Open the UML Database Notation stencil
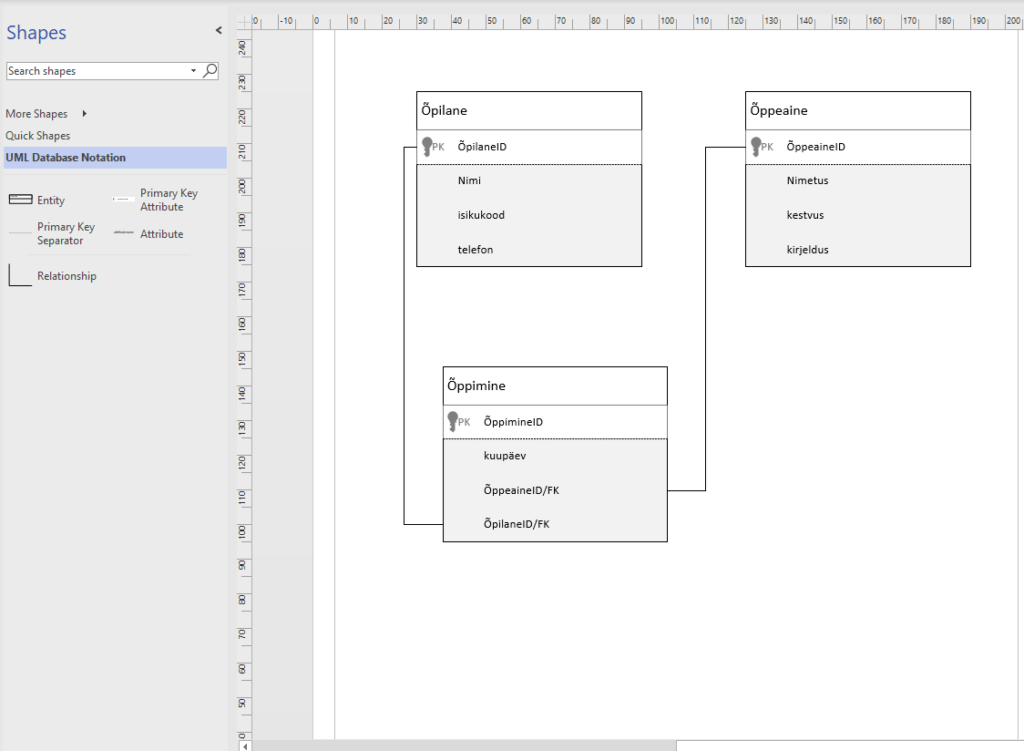 click(x=66, y=157)
